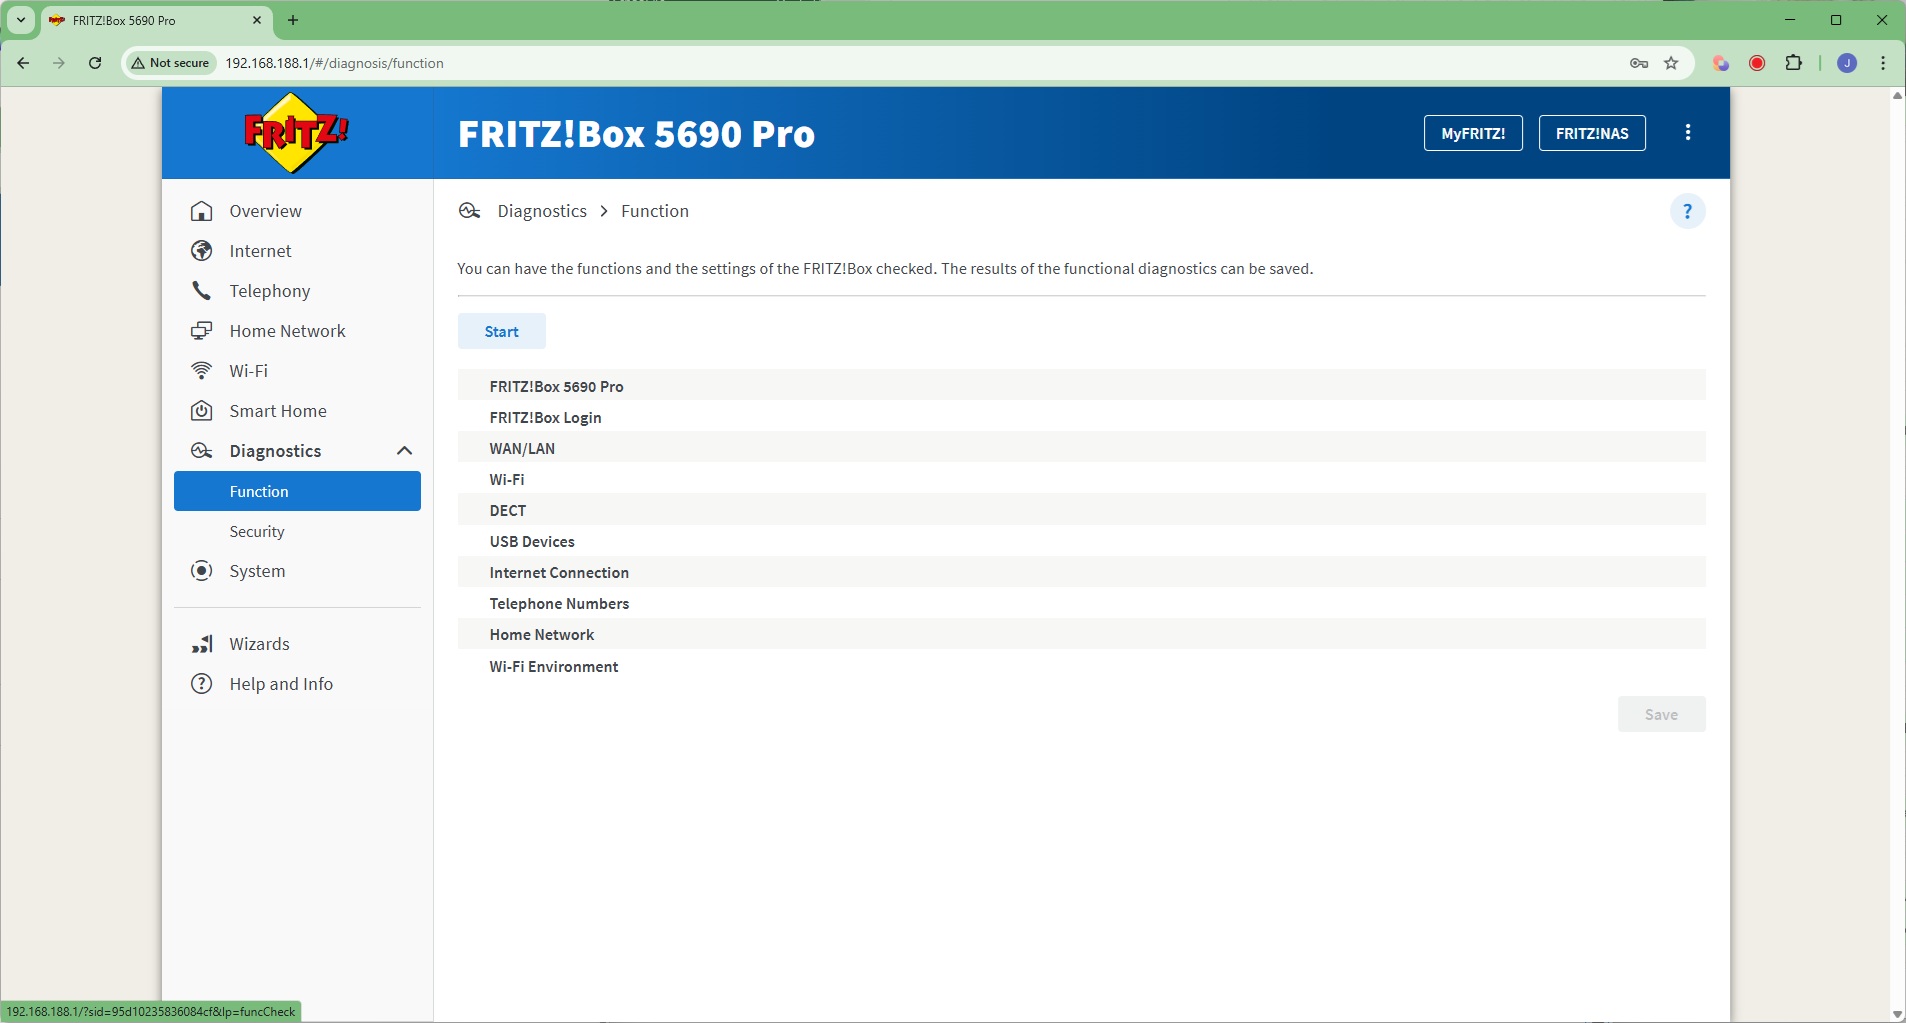The image size is (1906, 1023).
Task: Select the System icon in sidebar
Action: (x=202, y=571)
